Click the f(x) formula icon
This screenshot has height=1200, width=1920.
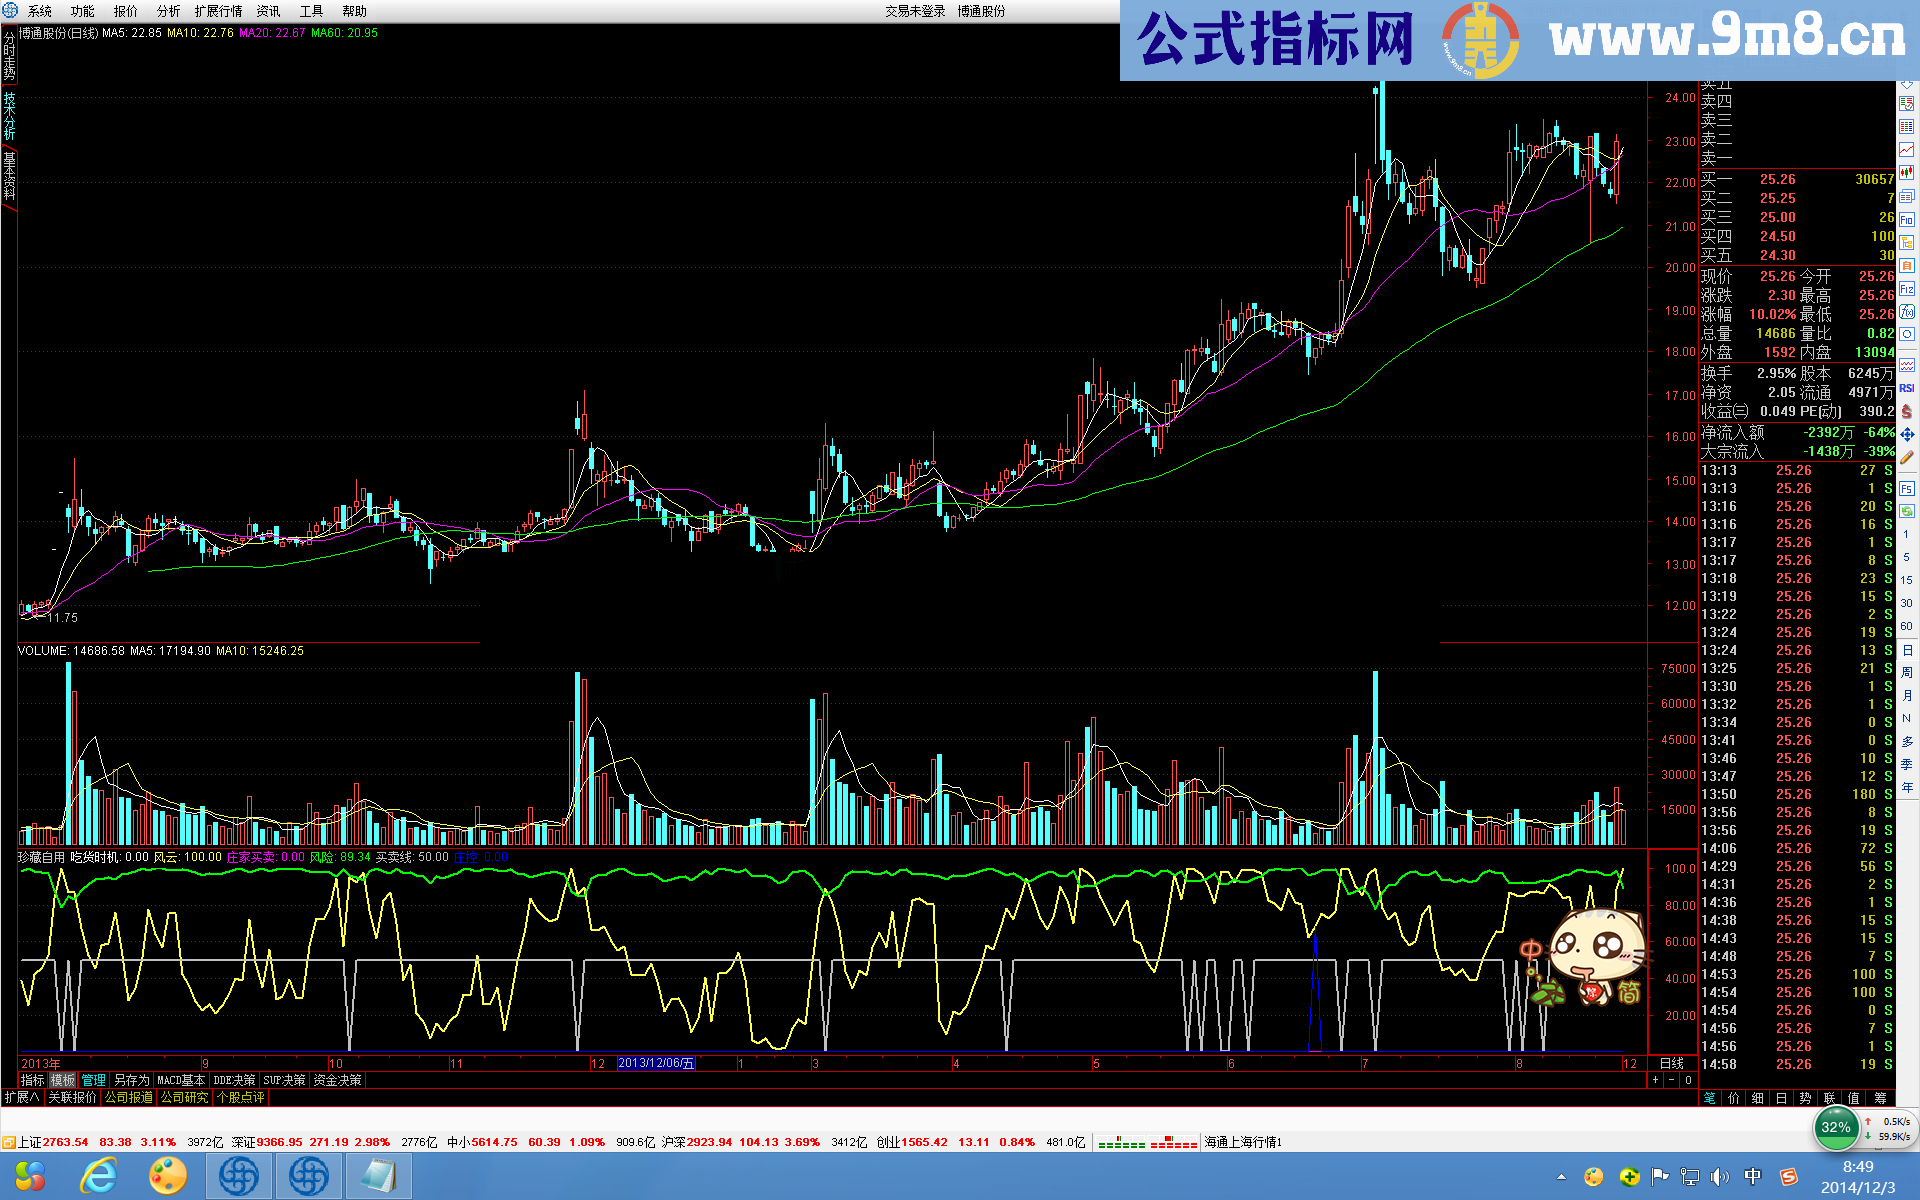tap(1907, 311)
